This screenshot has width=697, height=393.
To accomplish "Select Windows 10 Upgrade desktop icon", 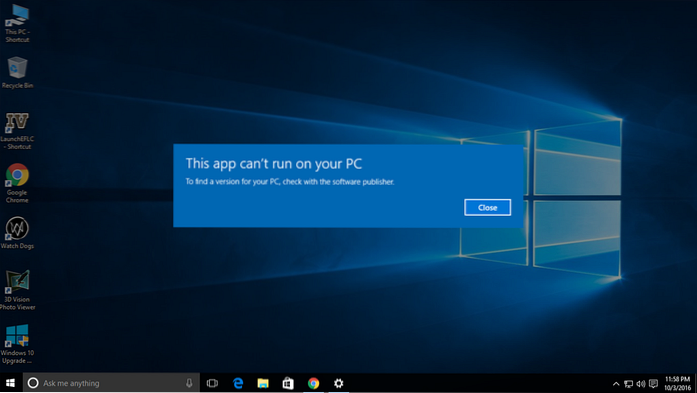I will (x=17, y=344).
